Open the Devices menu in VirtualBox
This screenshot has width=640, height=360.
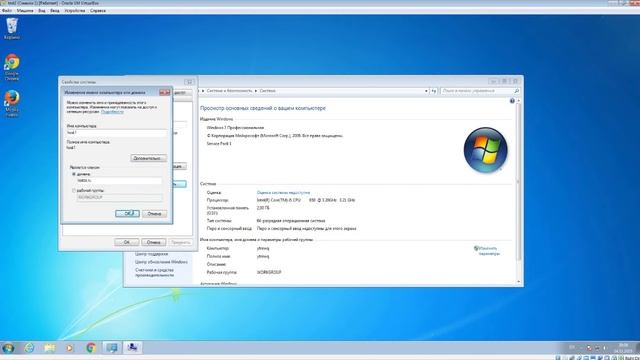pos(75,11)
